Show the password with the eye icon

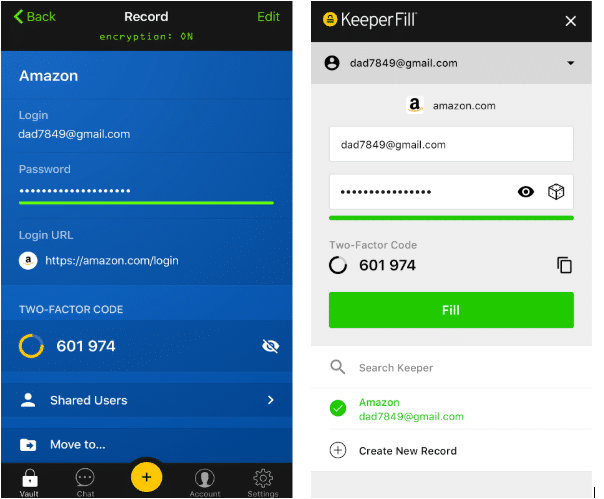coord(526,192)
